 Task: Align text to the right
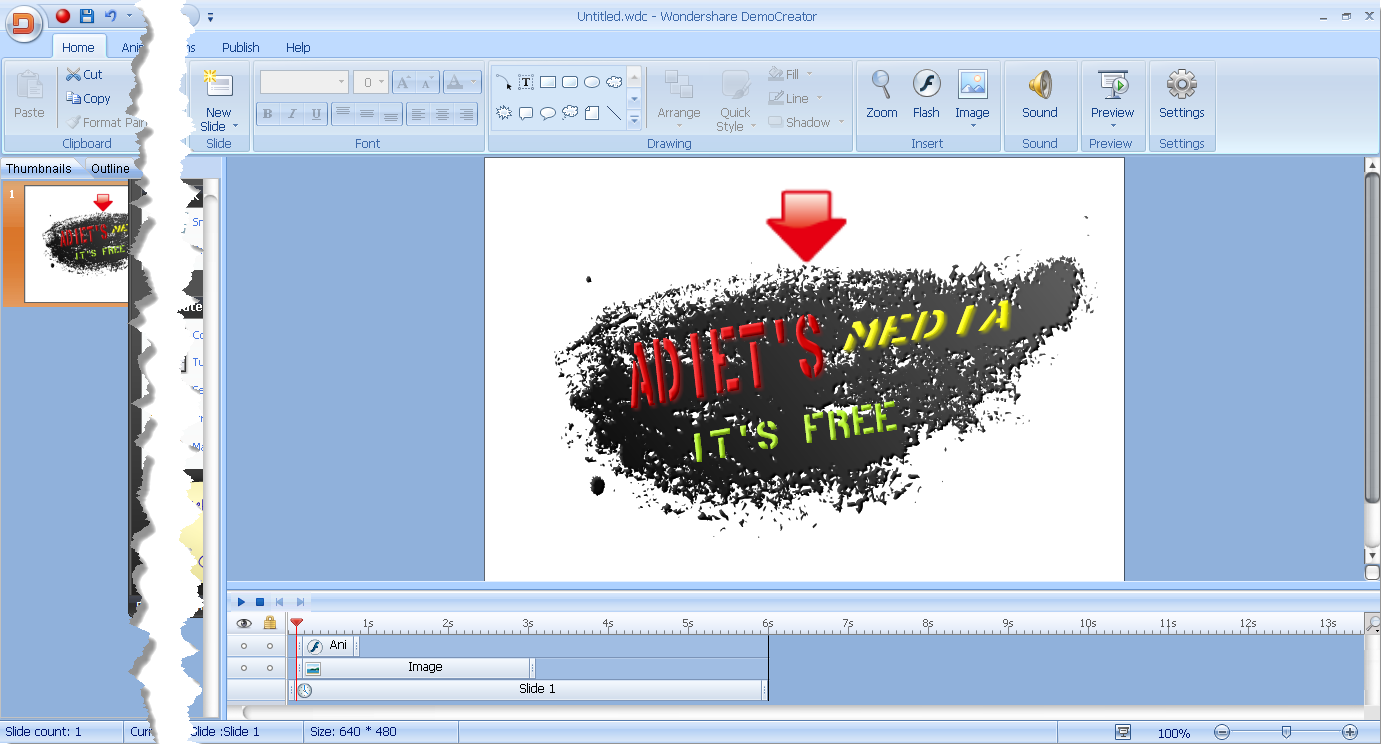point(466,114)
